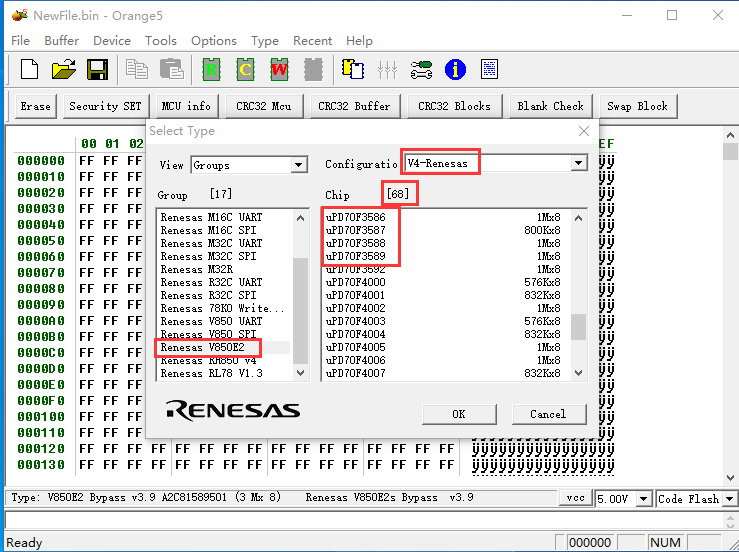This screenshot has height=552, width=739.
Task: Click the Erase button
Action: 36,107
